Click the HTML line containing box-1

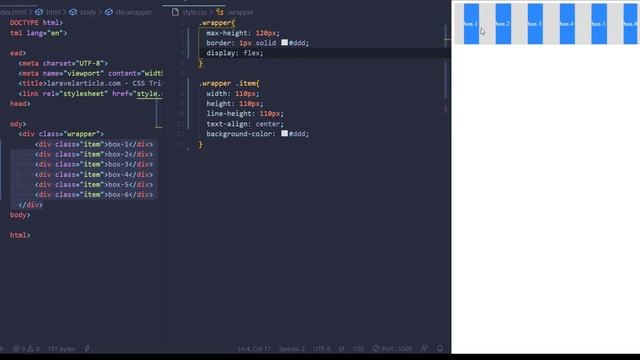click(94, 144)
